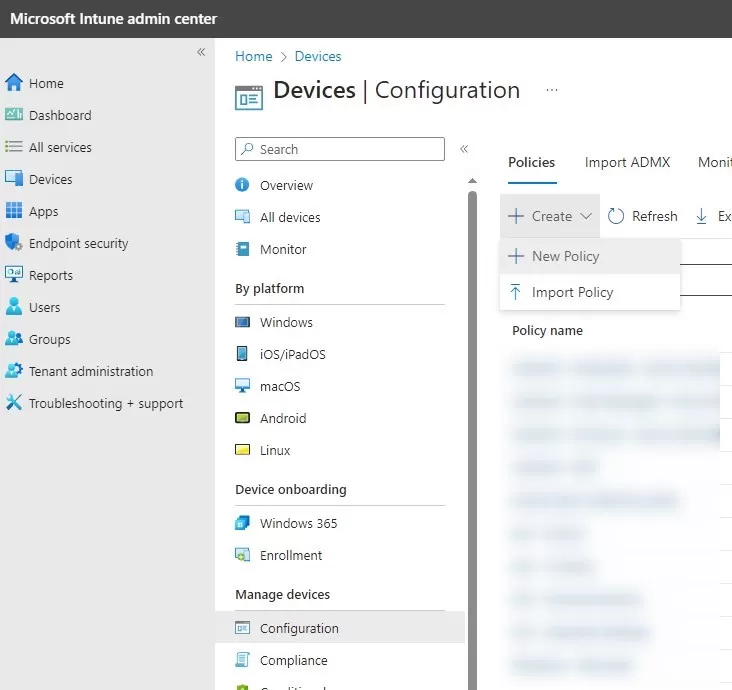Select the Tenant administration gear icon
The width and height of the screenshot is (732, 690).
pos(14,371)
